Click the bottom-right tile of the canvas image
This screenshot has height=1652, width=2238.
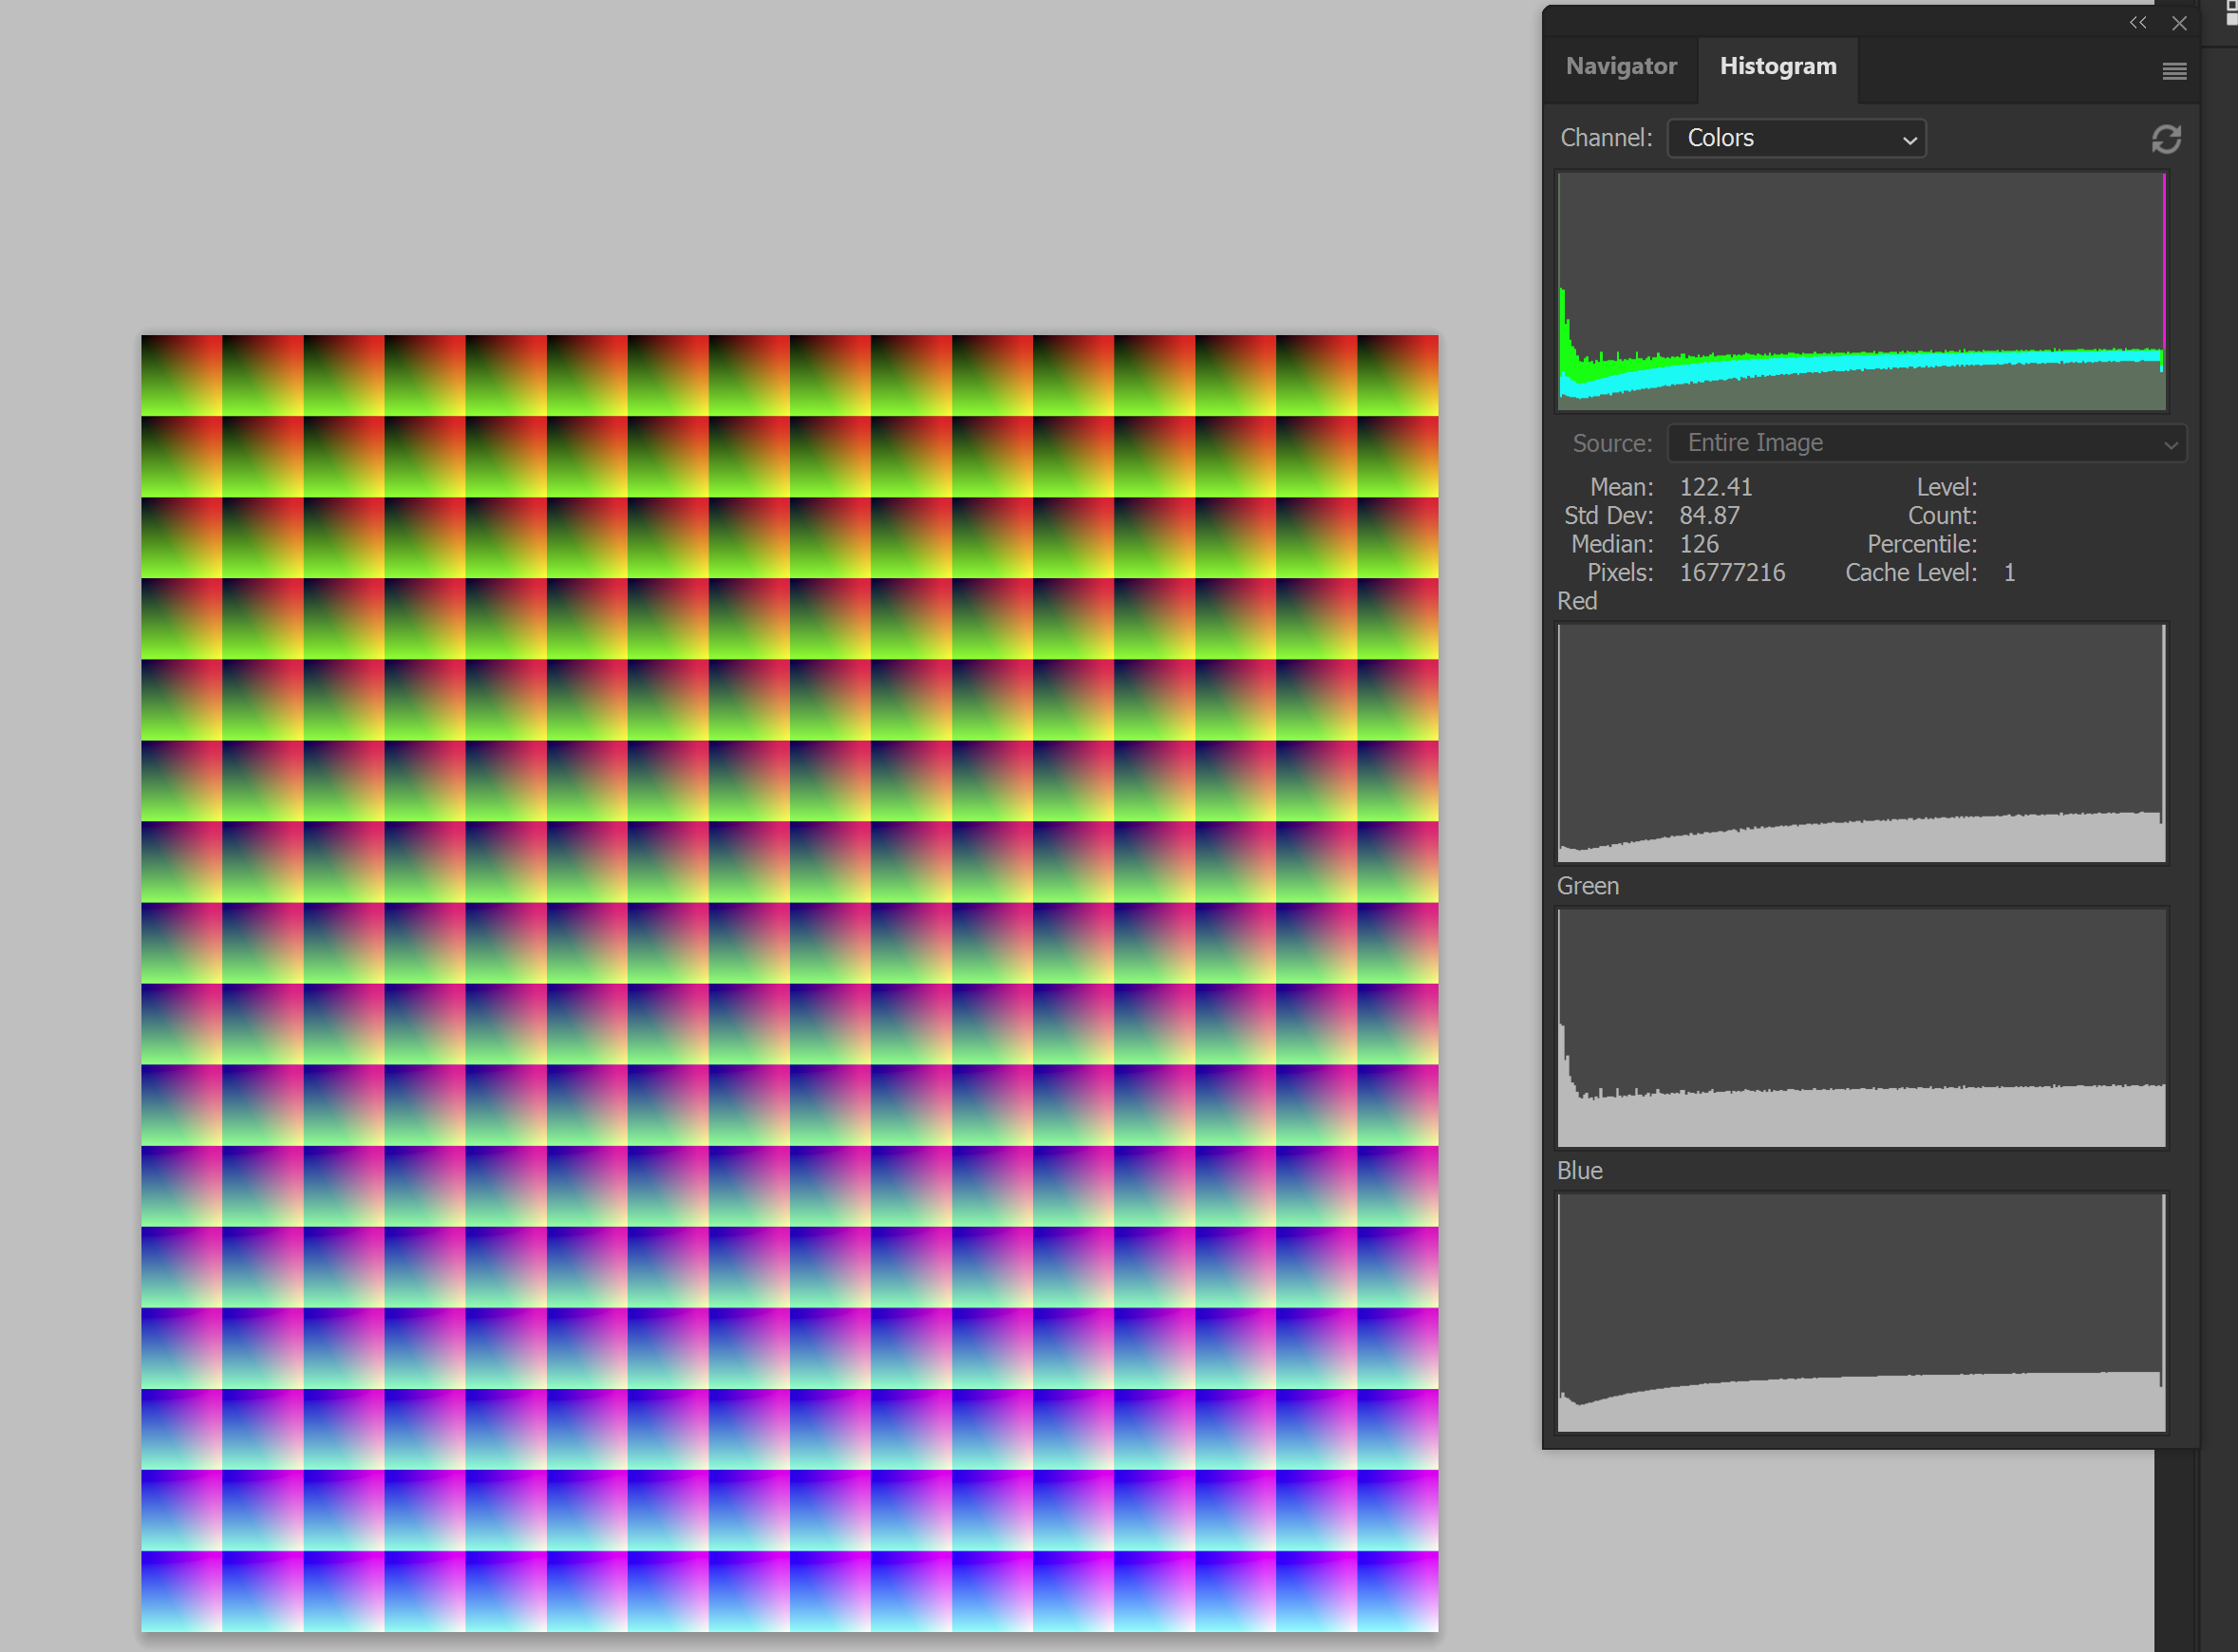(x=1397, y=1591)
